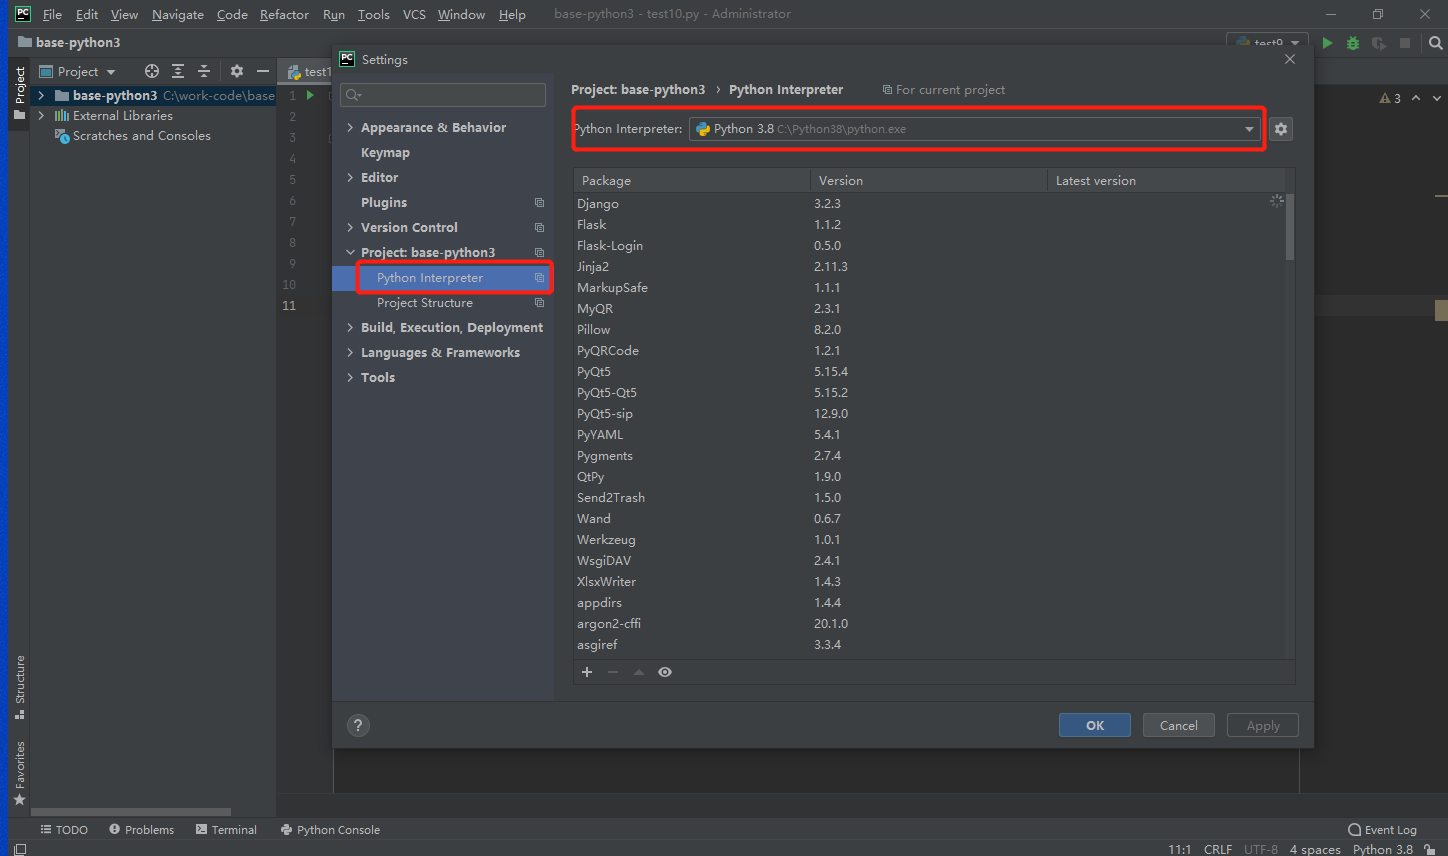The image size is (1448, 856).
Task: Expand External Libraries tree node
Action: tap(41, 116)
